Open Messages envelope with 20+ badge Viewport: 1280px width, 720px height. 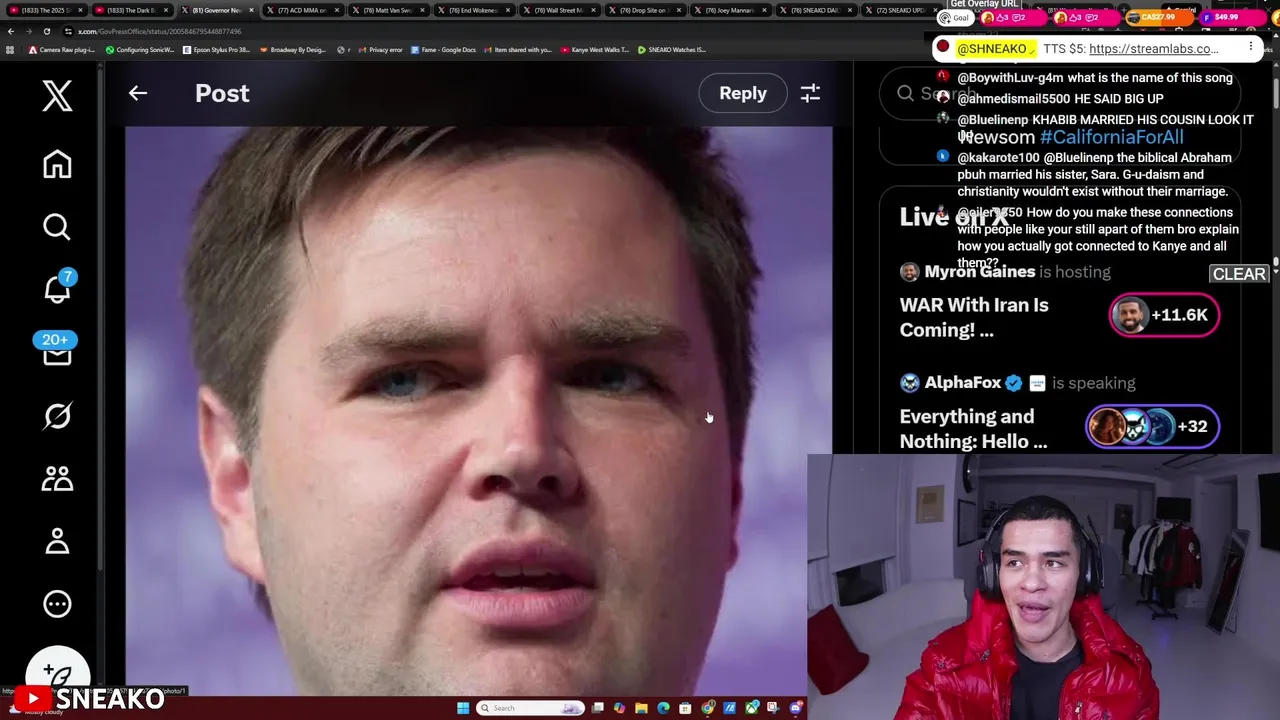click(57, 350)
